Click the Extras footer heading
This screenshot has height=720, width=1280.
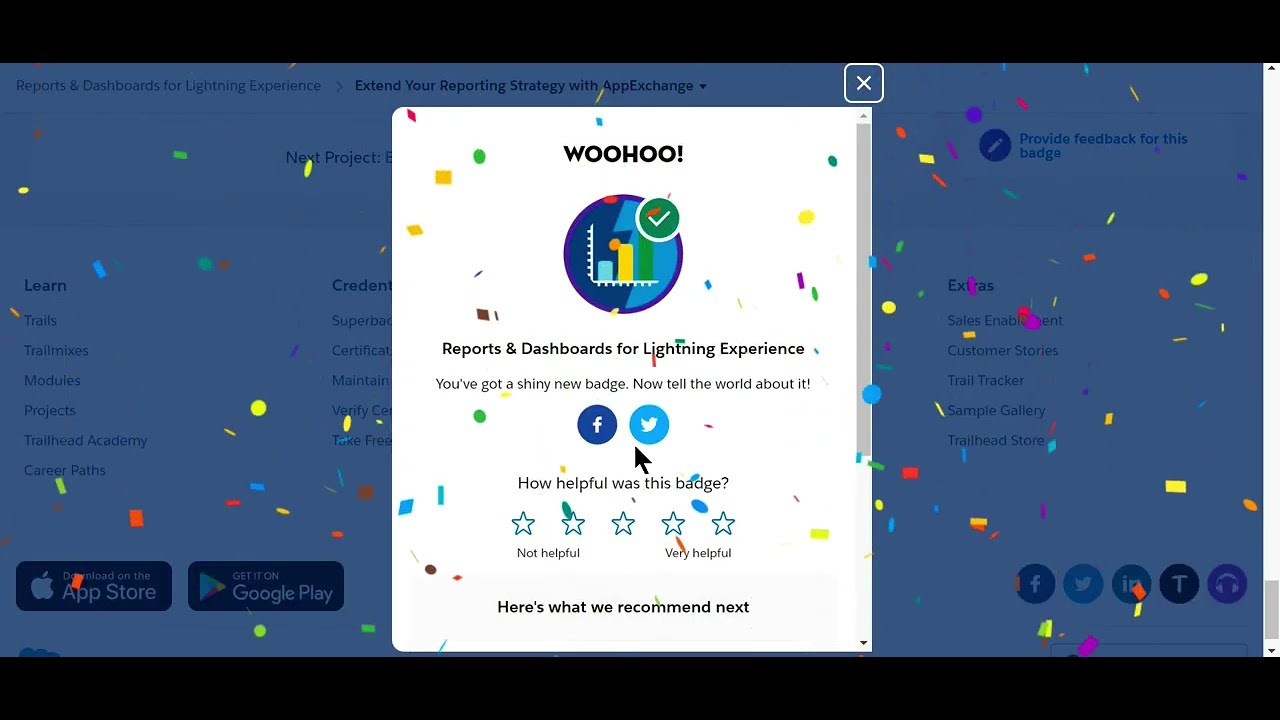(971, 286)
